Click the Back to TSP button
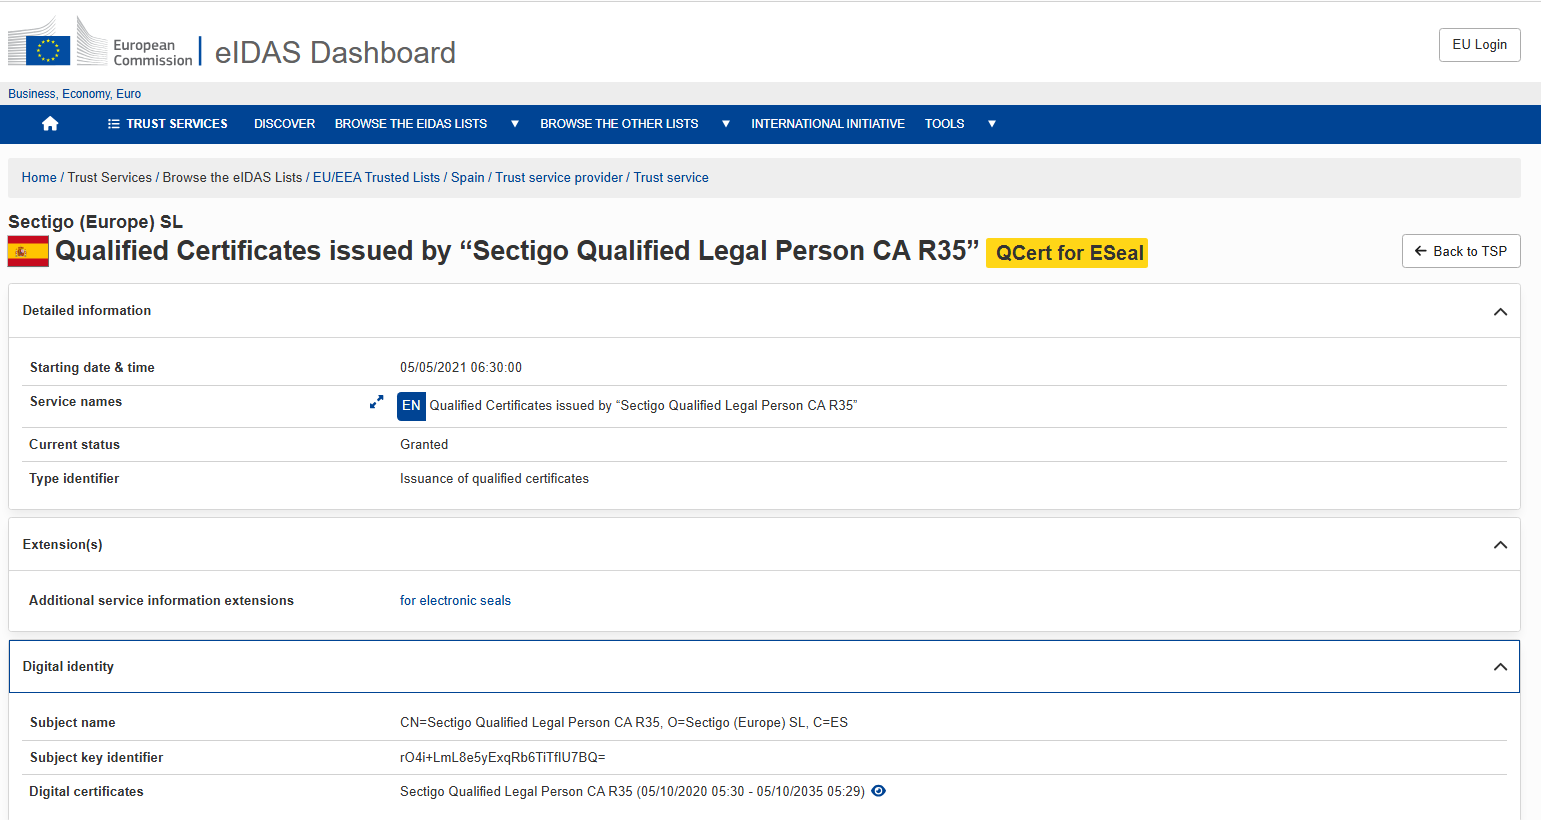The height and width of the screenshot is (820, 1541). pyautogui.click(x=1461, y=251)
